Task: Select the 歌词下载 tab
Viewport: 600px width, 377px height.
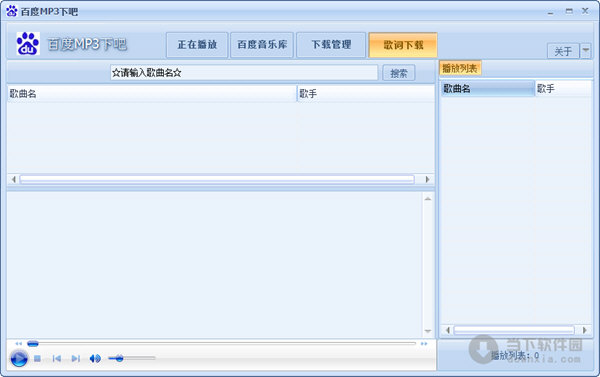Action: point(403,45)
